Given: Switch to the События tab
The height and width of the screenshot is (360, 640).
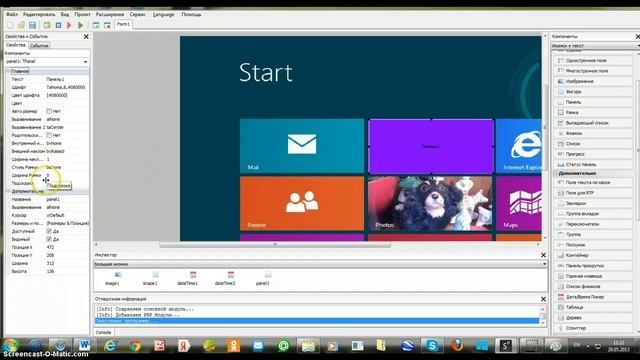Looking at the screenshot, I should tap(40, 46).
